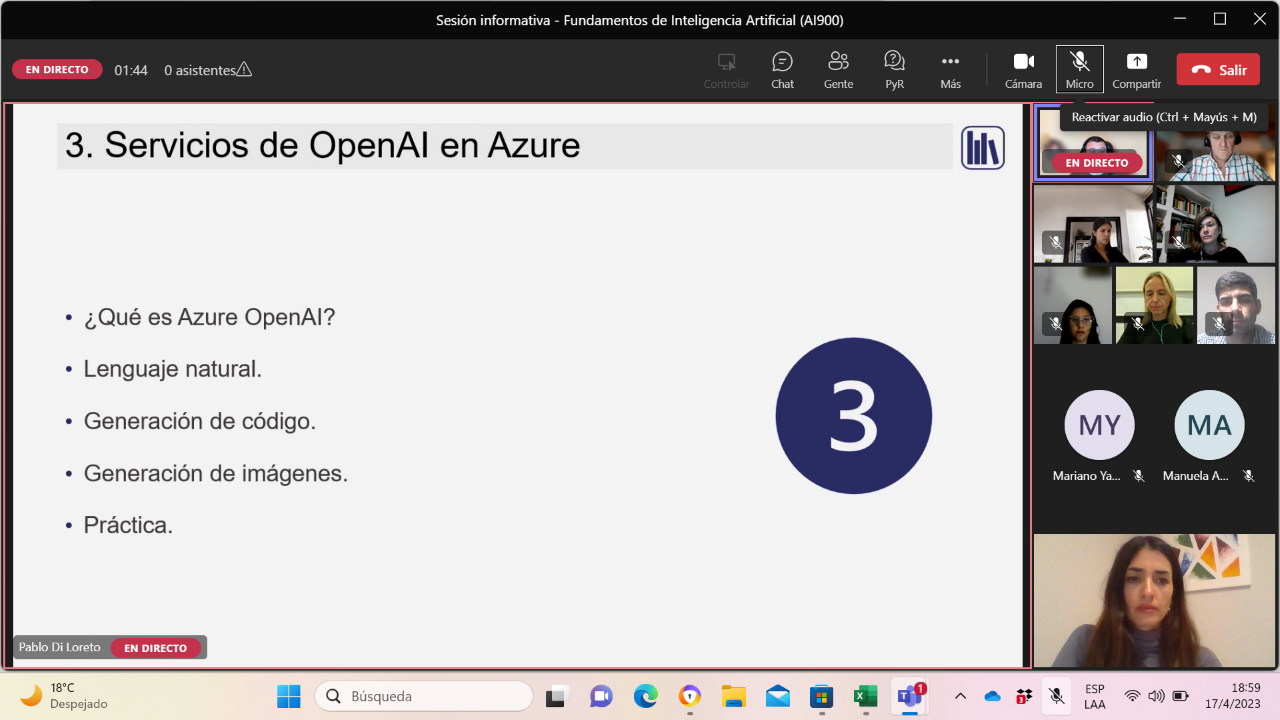Screen dimensions: 1280x720
Task: Open File Explorer from taskbar
Action: coord(734,696)
